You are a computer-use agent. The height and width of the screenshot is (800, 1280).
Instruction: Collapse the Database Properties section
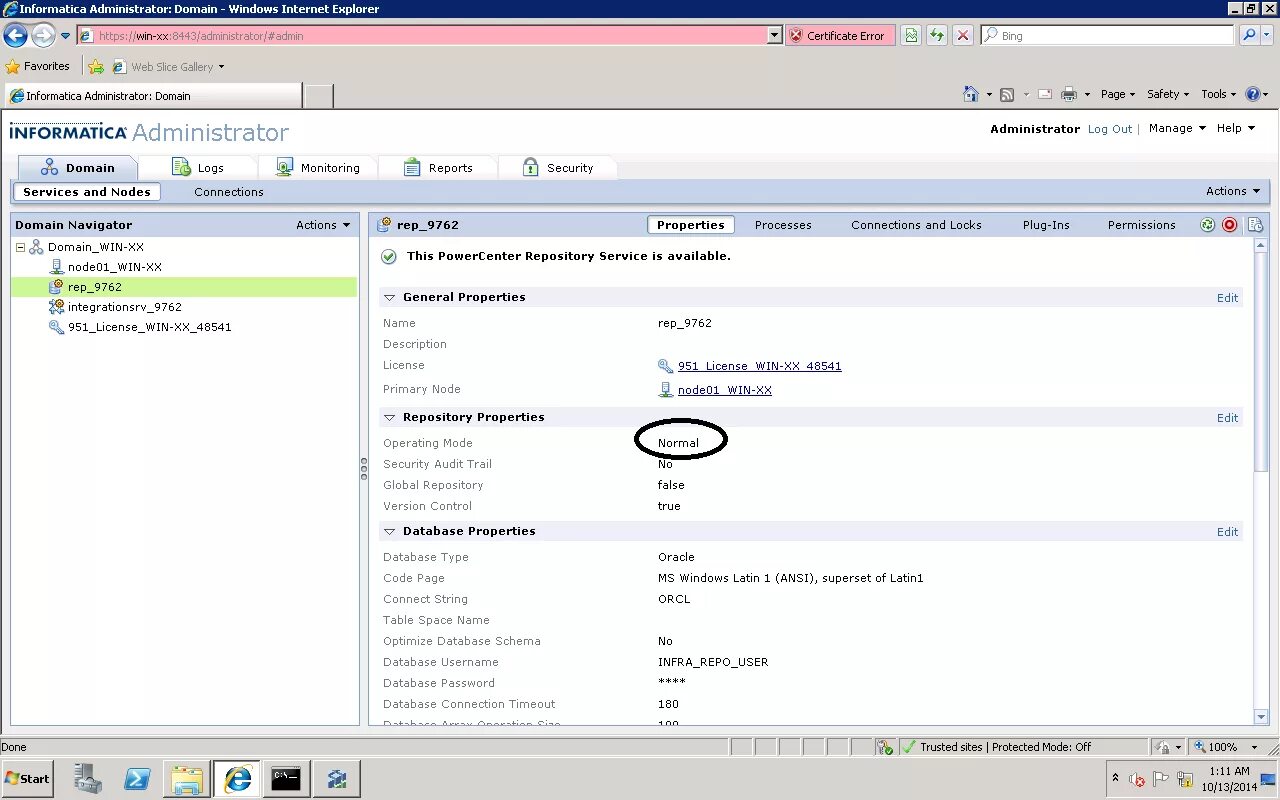point(389,531)
